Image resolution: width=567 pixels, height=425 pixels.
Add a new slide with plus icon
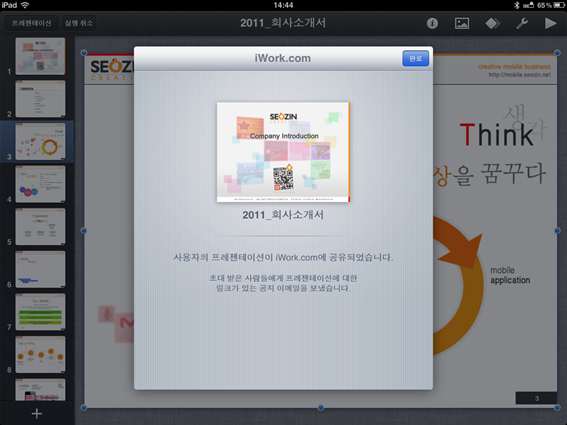[37, 413]
